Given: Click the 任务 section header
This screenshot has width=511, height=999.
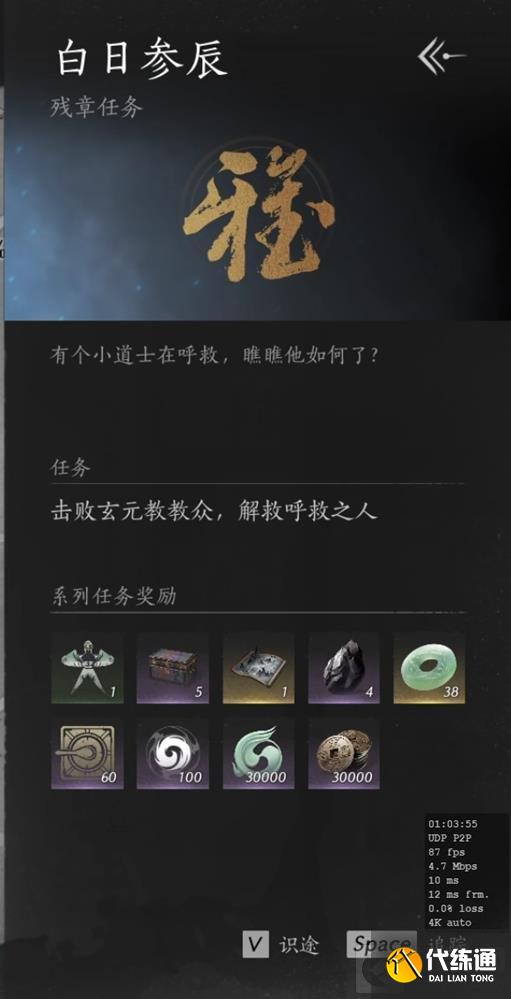Looking at the screenshot, I should (70, 468).
